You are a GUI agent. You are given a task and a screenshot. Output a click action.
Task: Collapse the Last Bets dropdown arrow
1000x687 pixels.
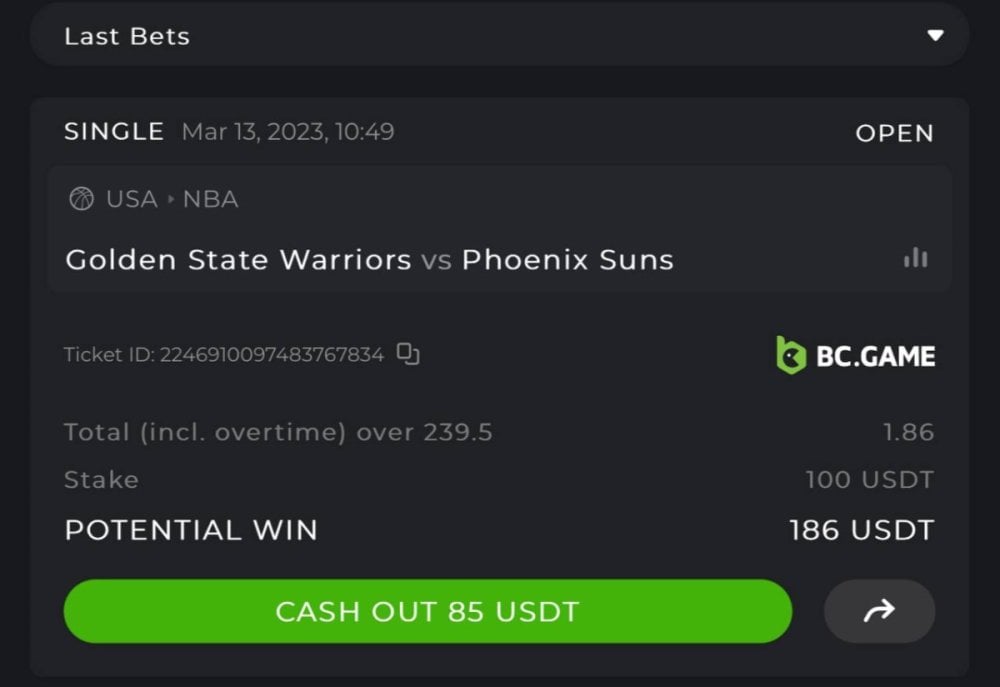tap(935, 36)
